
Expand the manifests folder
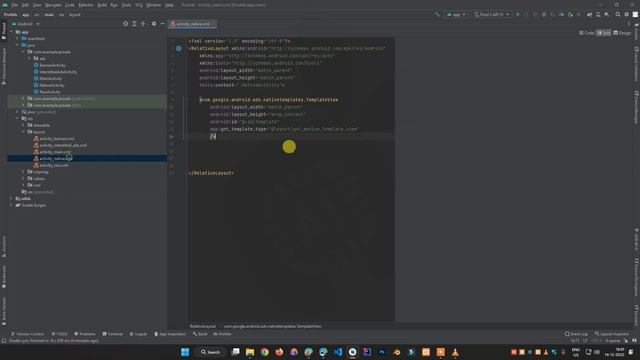18,38
